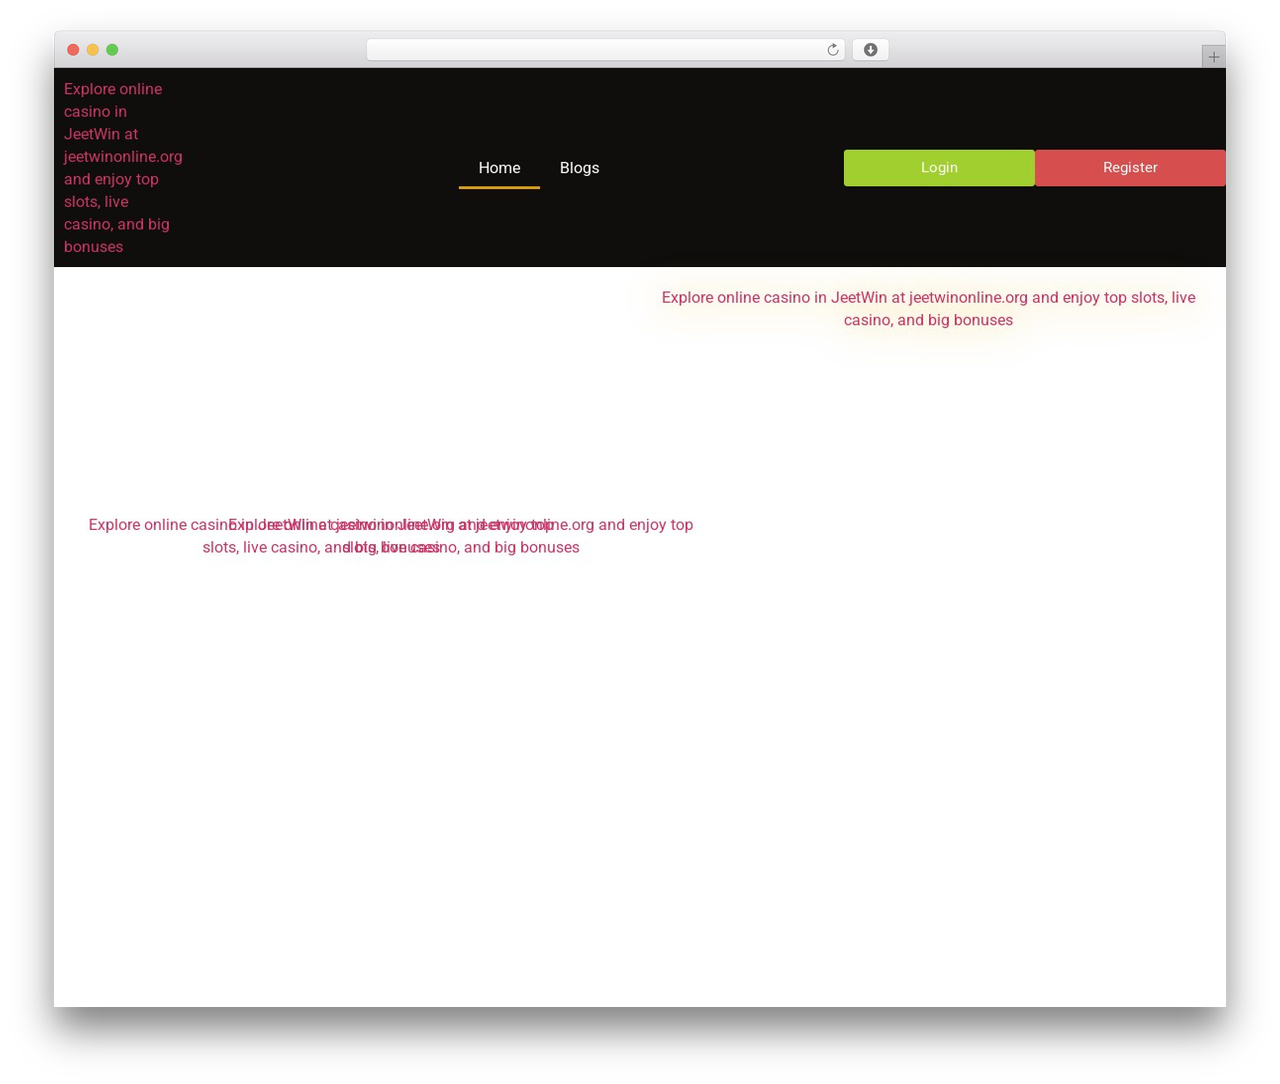This screenshot has height=1084, width=1280.
Task: Close the window with the red button
Action: tap(73, 50)
